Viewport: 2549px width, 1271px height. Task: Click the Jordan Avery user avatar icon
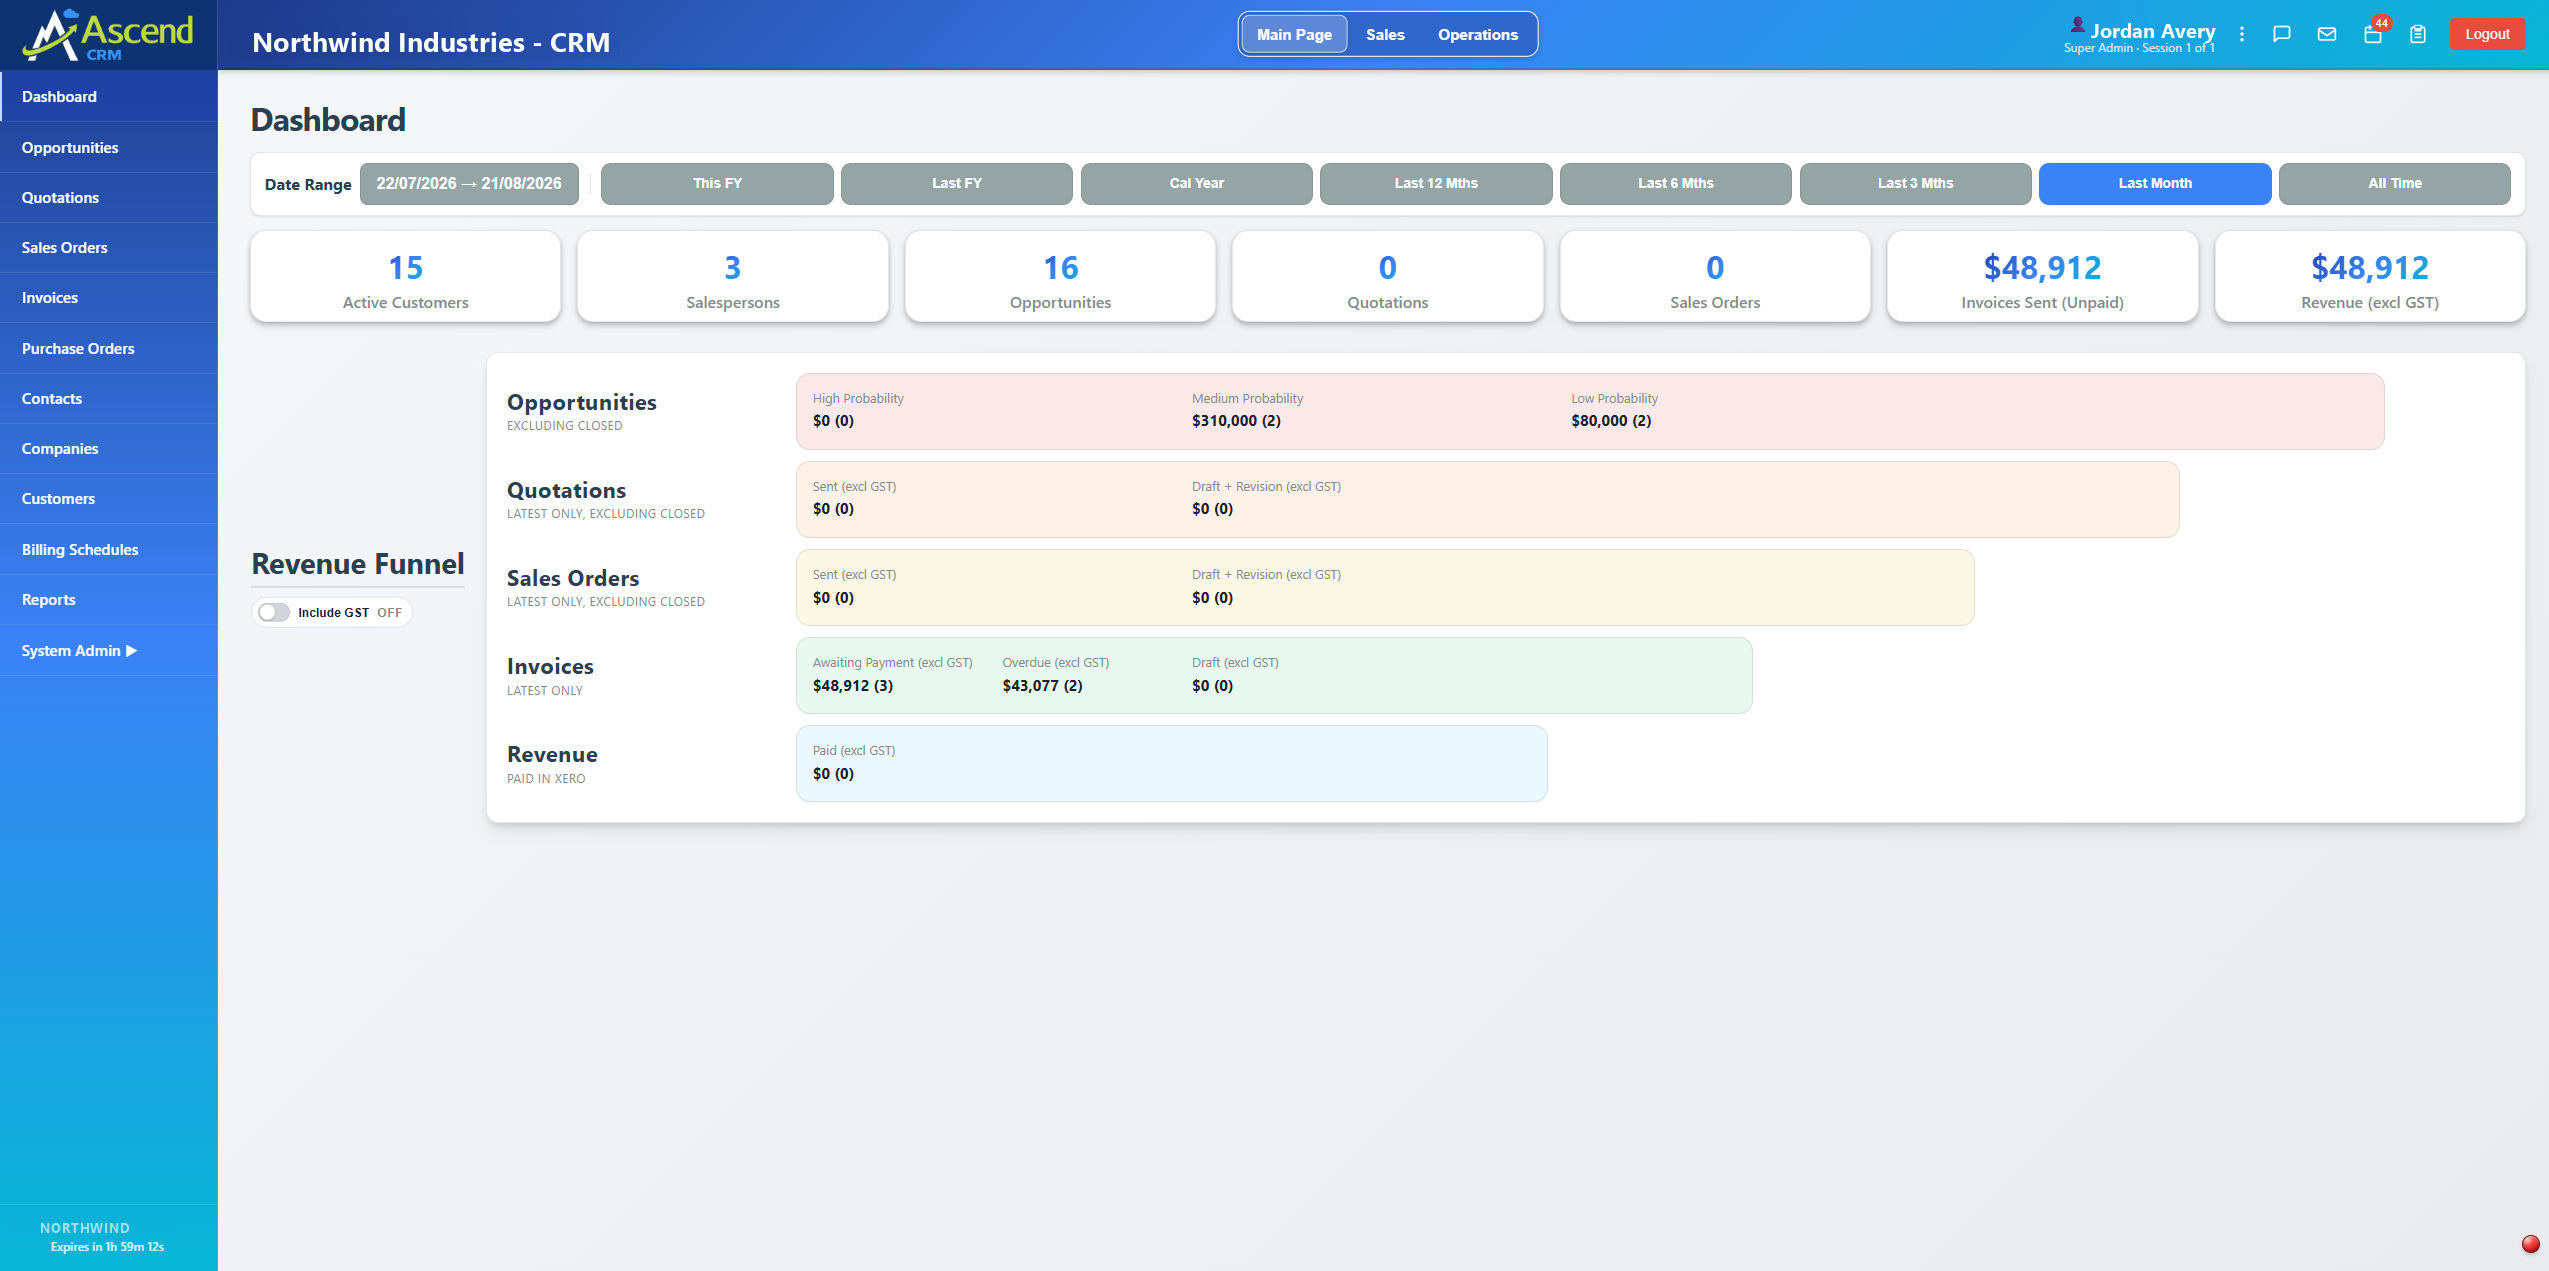pos(2077,24)
